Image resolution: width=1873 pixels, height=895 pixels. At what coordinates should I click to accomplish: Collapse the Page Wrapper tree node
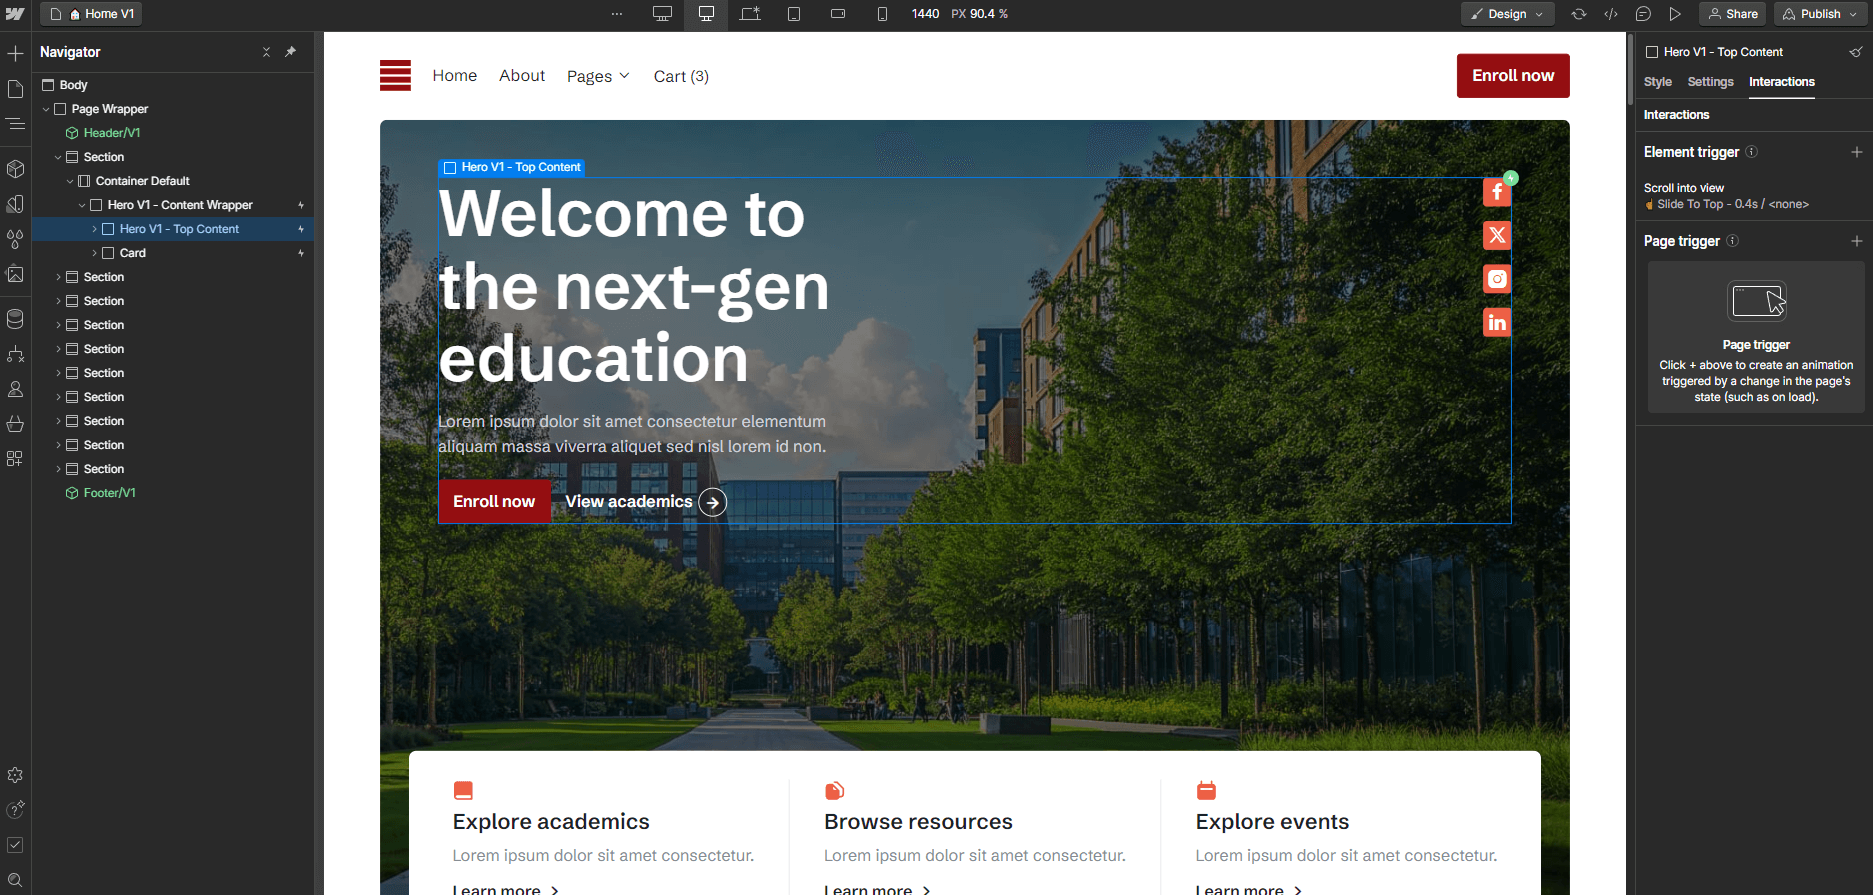tap(46, 109)
